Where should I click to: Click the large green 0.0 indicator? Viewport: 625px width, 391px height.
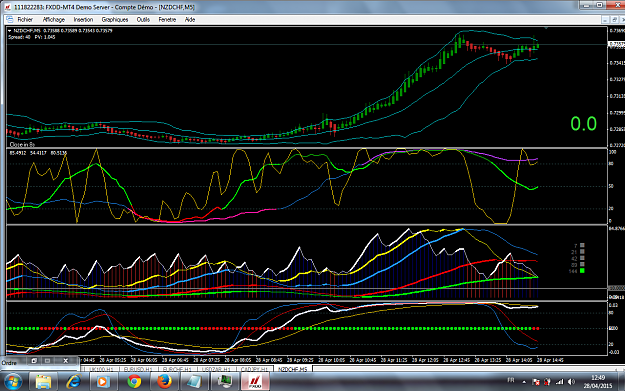[583, 124]
